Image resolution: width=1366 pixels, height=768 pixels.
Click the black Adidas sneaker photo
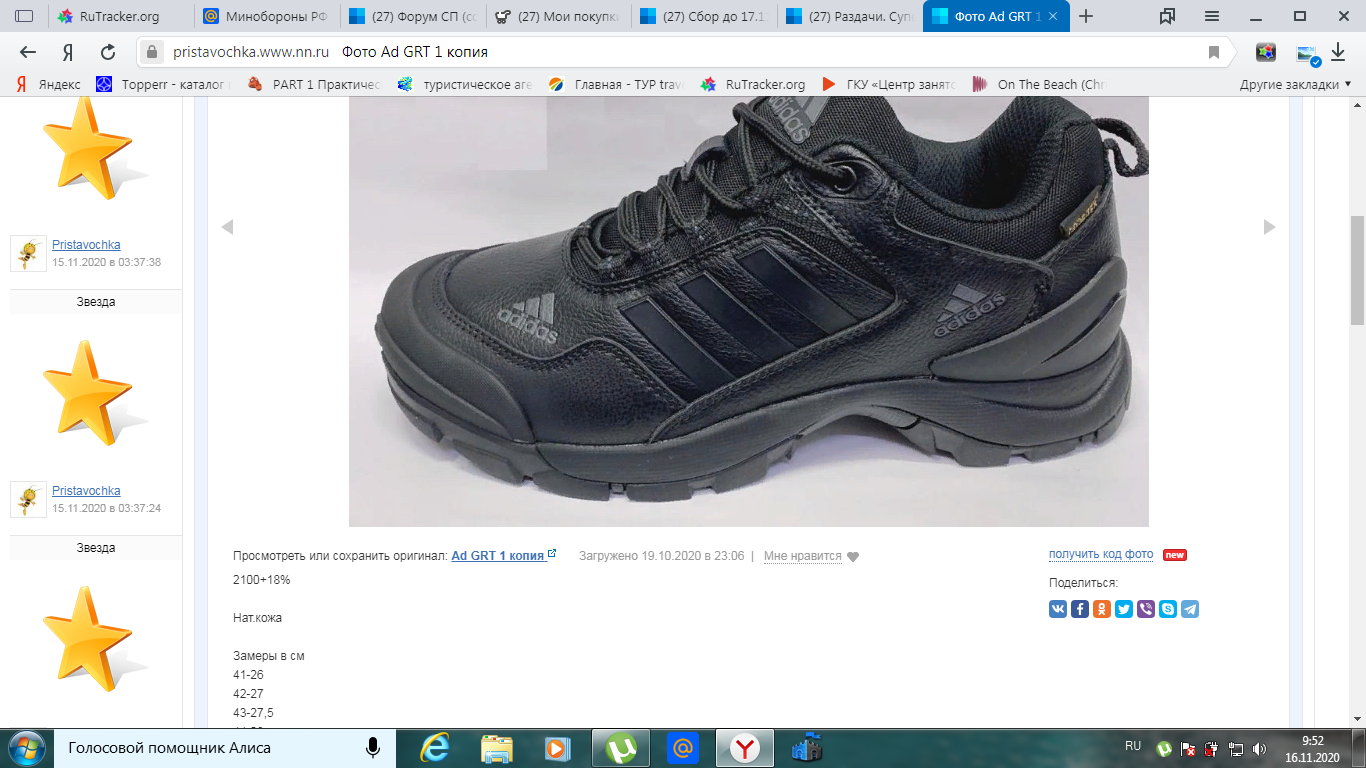point(748,311)
